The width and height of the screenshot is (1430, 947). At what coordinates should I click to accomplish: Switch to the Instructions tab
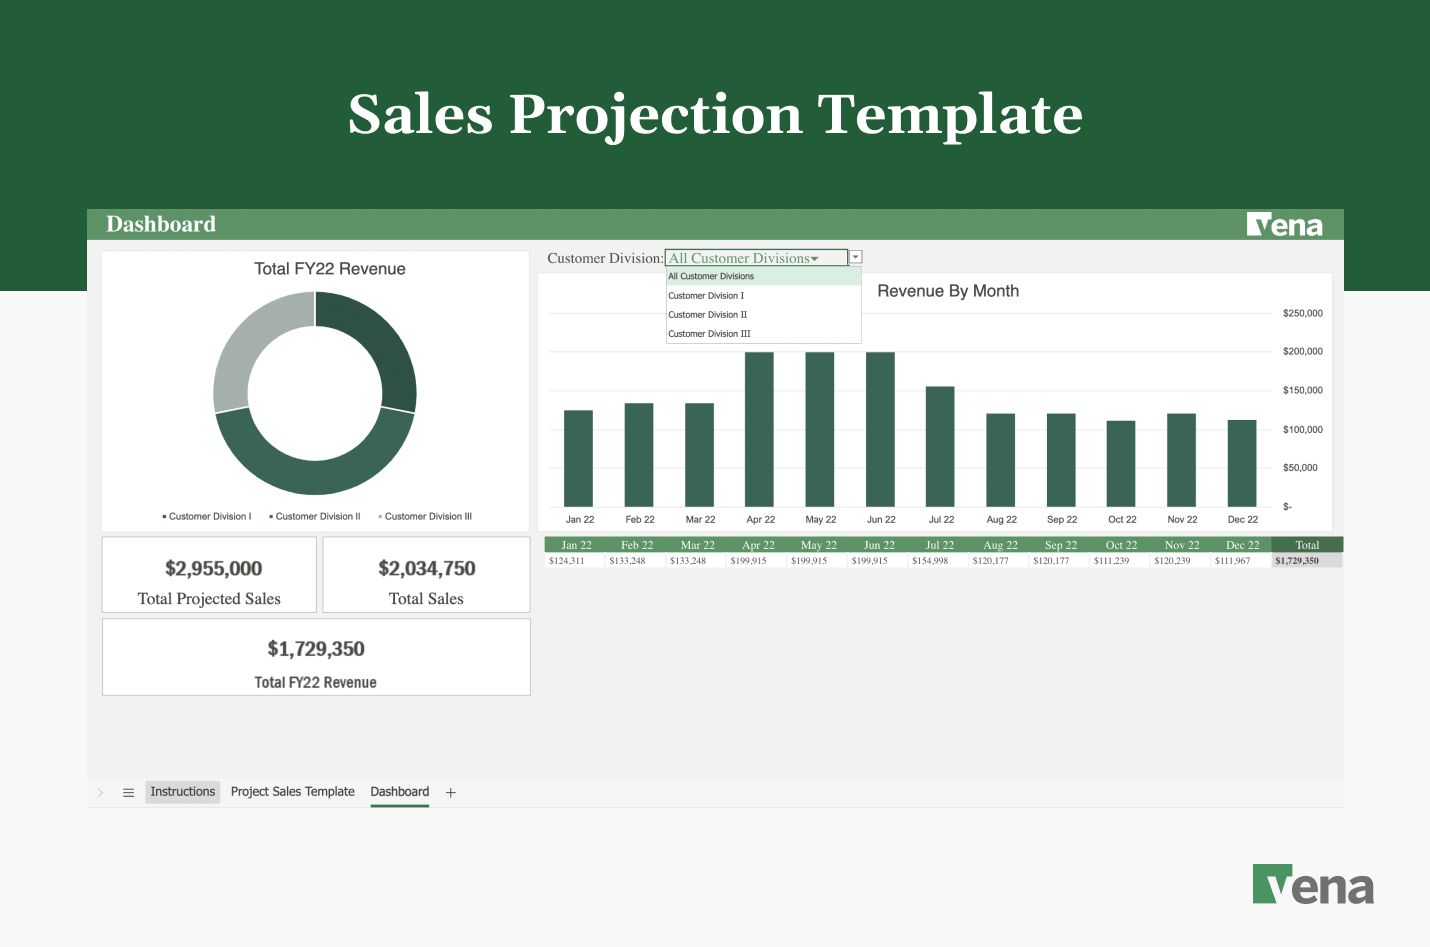(x=182, y=792)
